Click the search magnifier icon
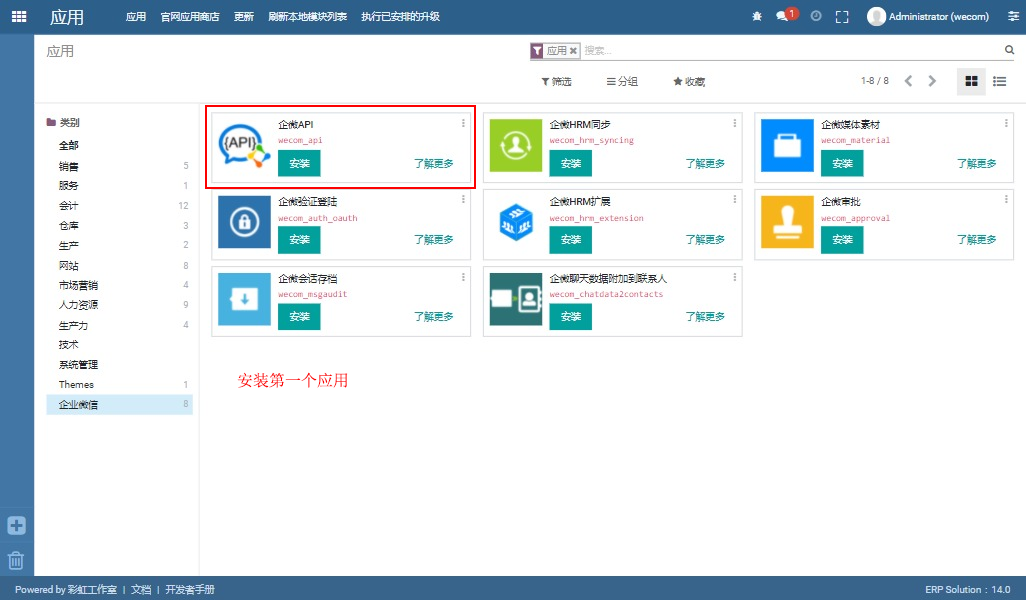The image size is (1026, 600). click(1009, 50)
